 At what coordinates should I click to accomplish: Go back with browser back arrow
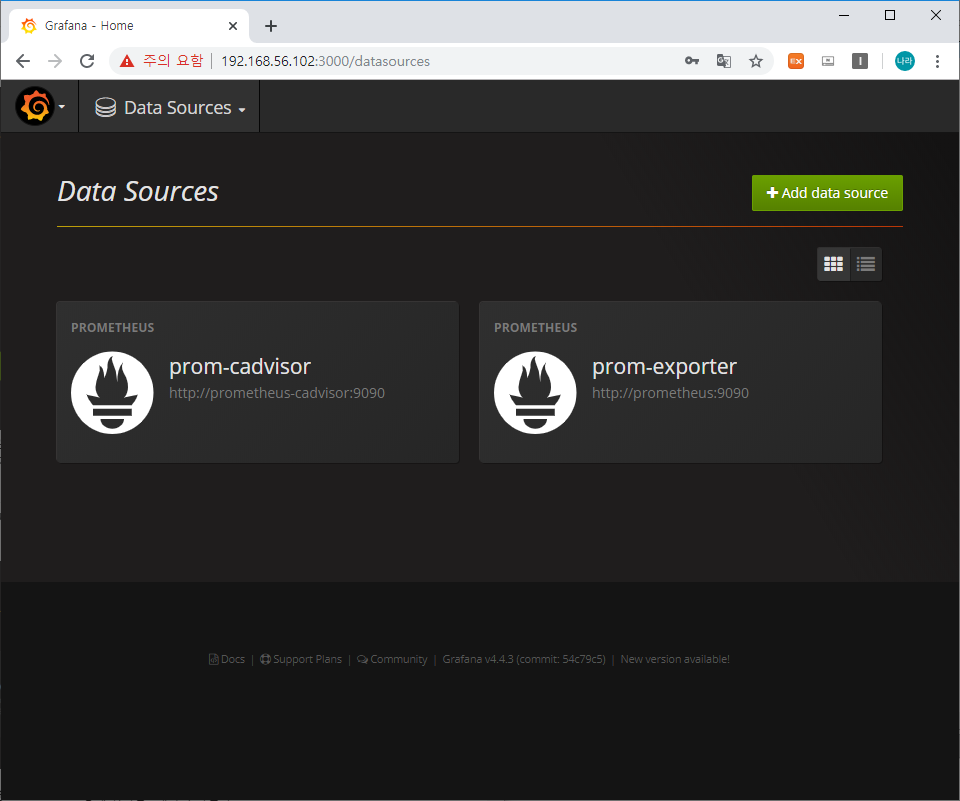pos(23,61)
